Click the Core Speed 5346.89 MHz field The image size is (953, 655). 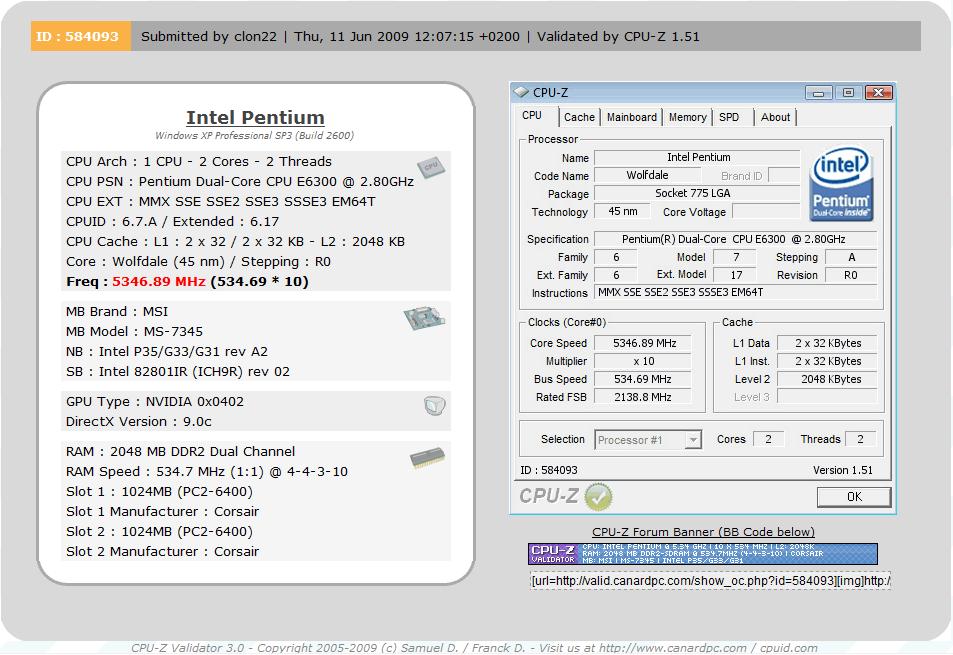(x=643, y=343)
